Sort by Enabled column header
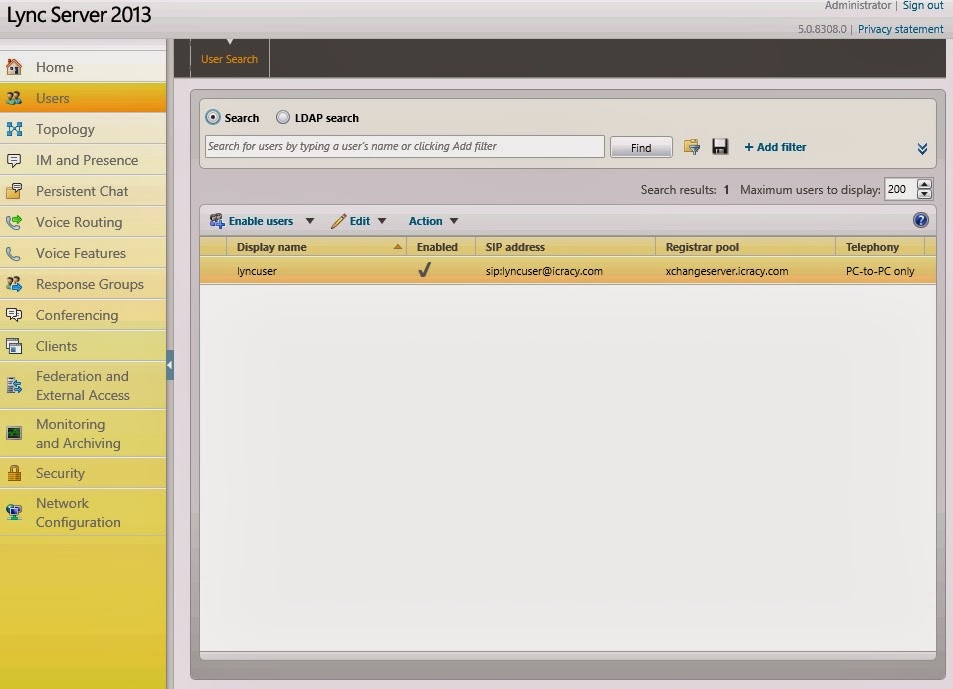Screen dimensions: 953x689 click(441, 247)
